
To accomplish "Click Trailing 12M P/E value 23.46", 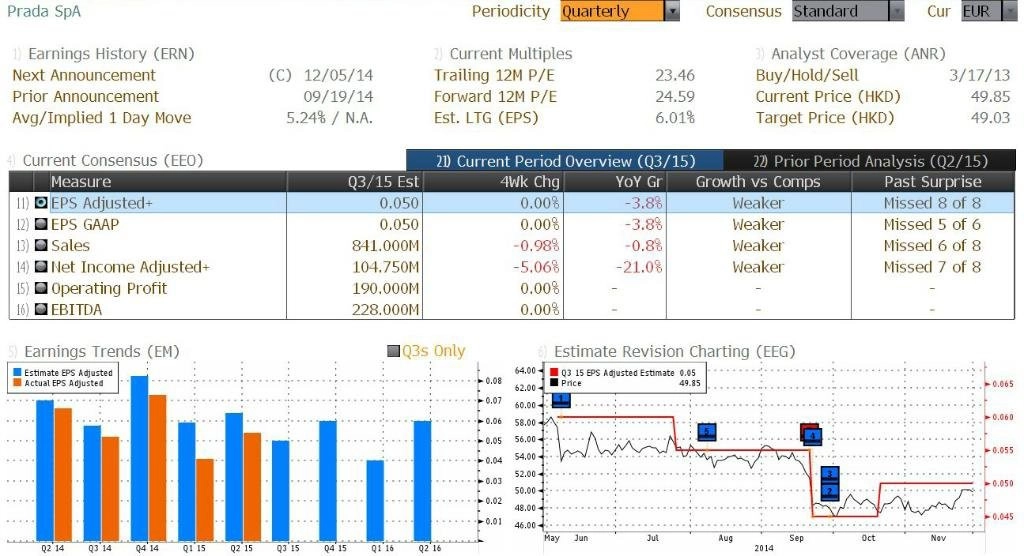I will (x=675, y=75).
